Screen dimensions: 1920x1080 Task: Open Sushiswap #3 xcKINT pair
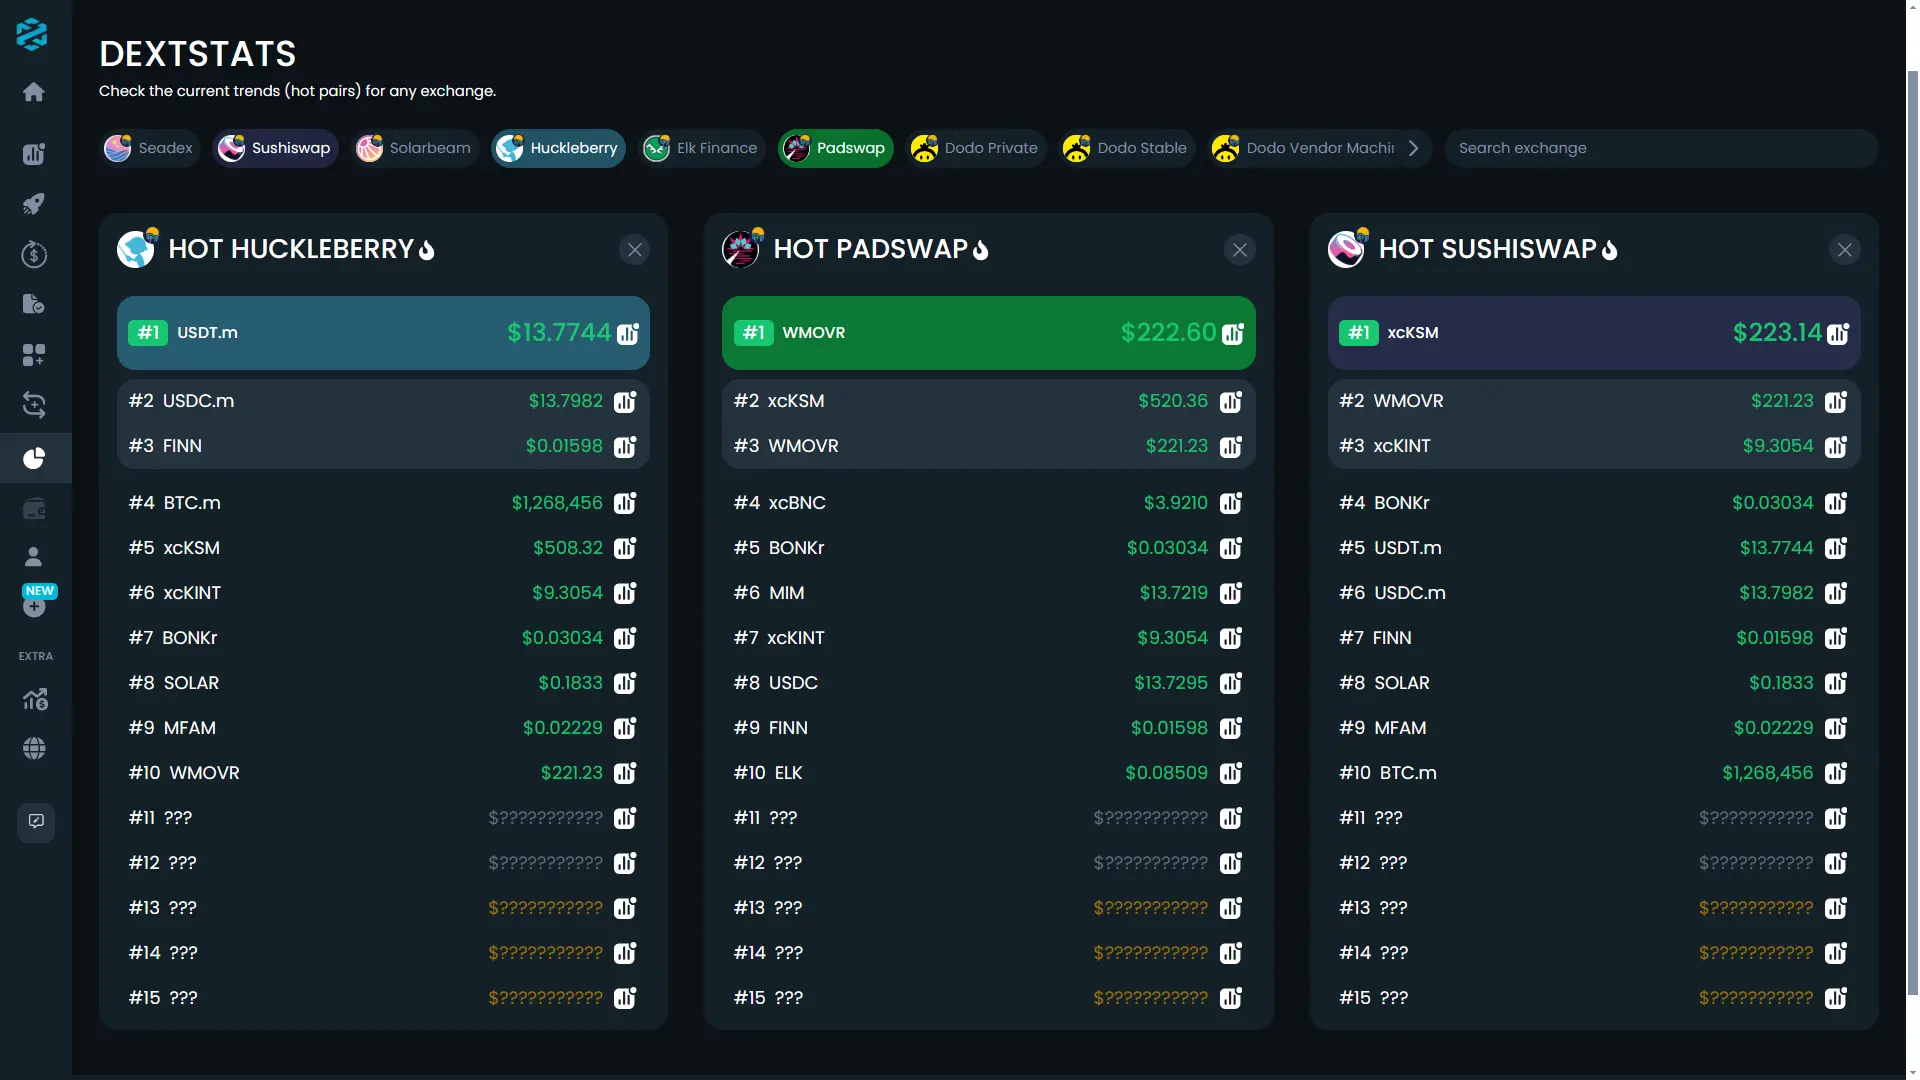coord(1594,446)
